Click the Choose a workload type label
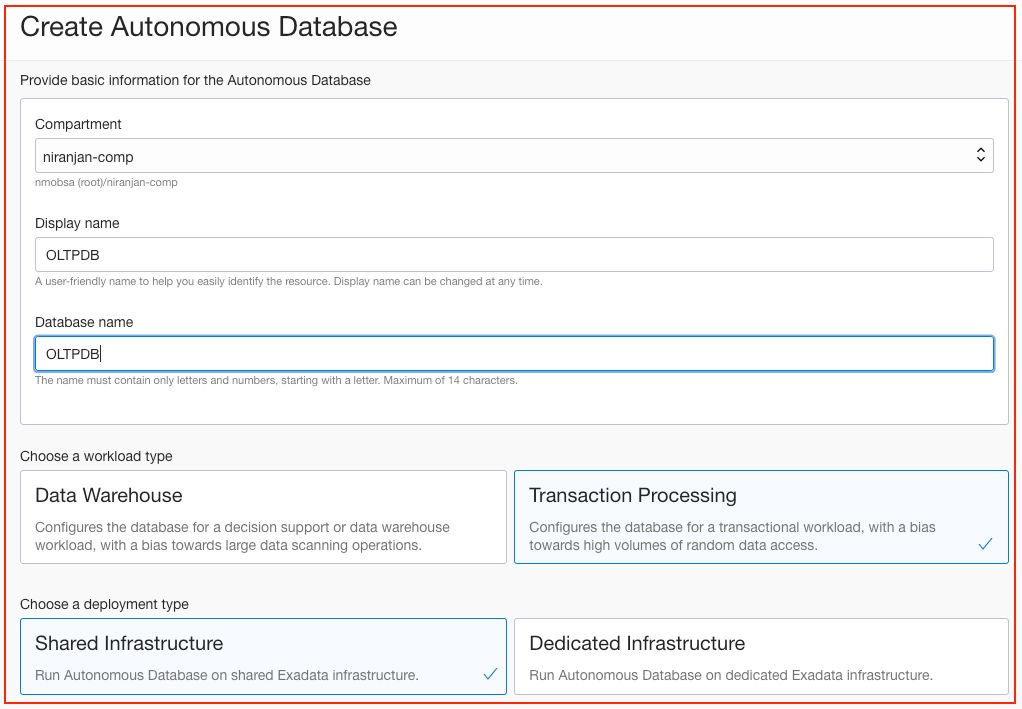1022x709 pixels. coord(96,456)
